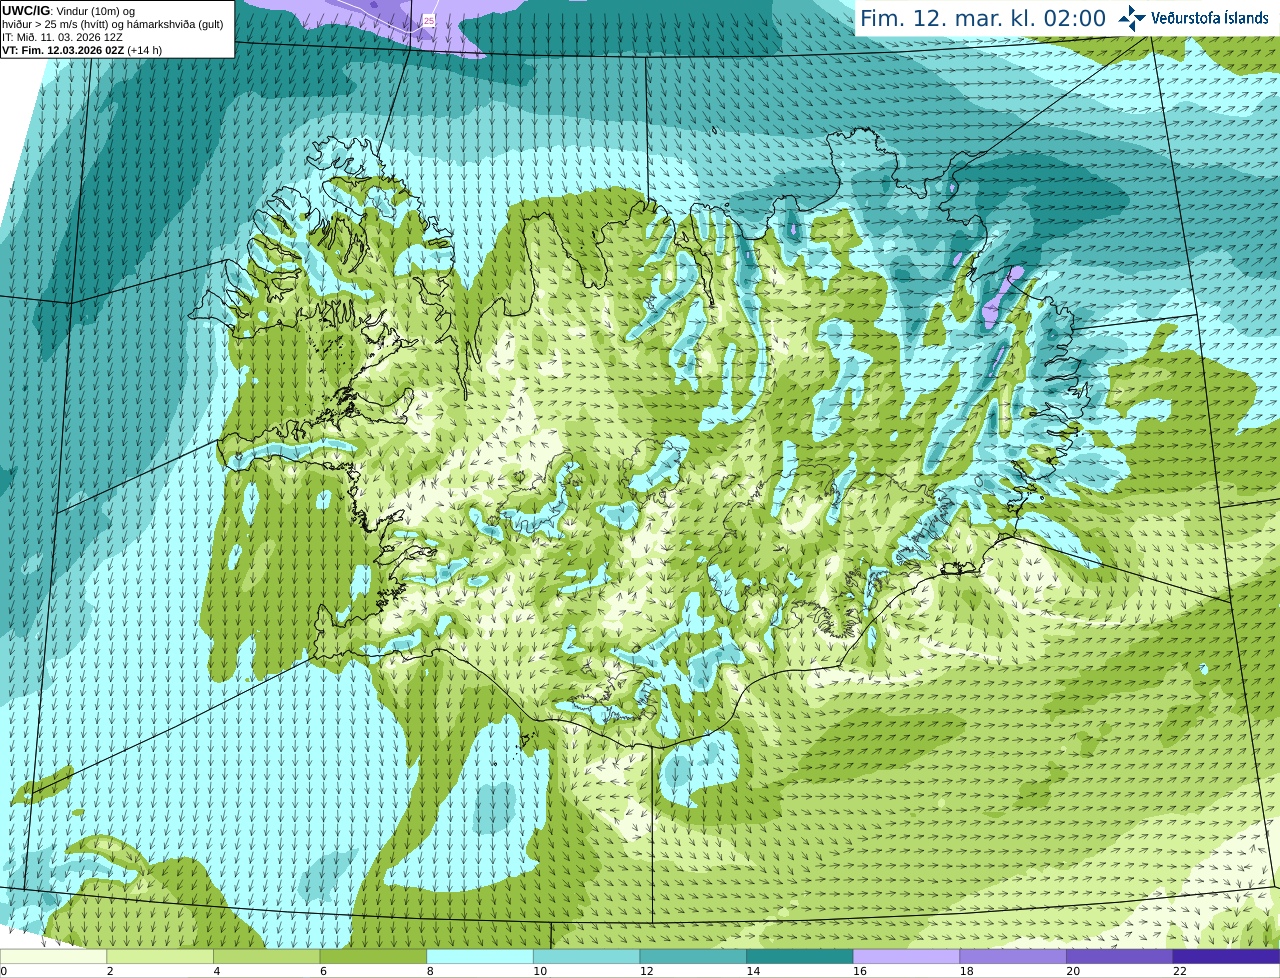The width and height of the screenshot is (1280, 978).
Task: Select the medium purple 18–20 m/s legend swatch
Action: point(1013,956)
